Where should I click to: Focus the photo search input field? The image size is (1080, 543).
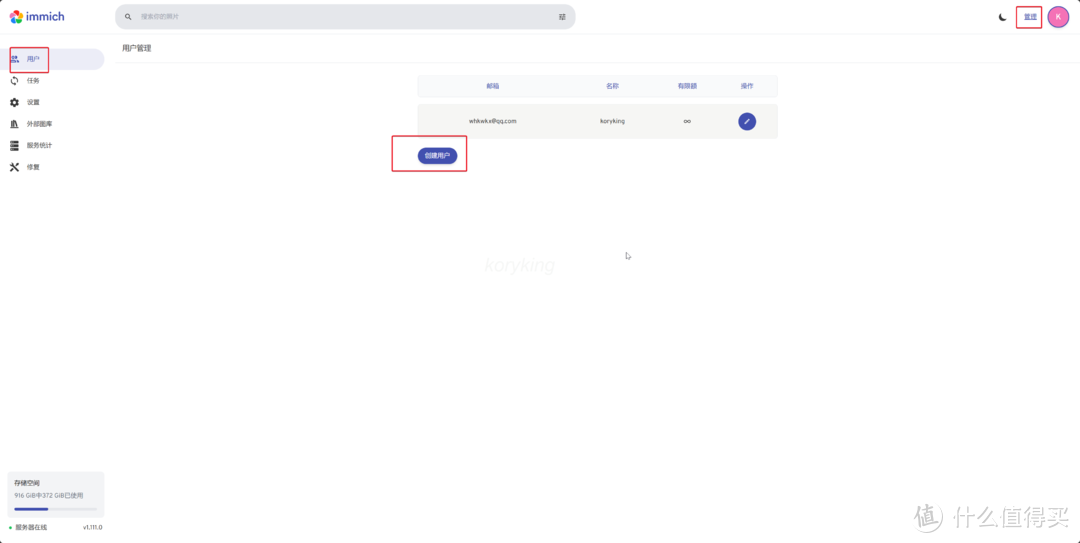click(345, 17)
